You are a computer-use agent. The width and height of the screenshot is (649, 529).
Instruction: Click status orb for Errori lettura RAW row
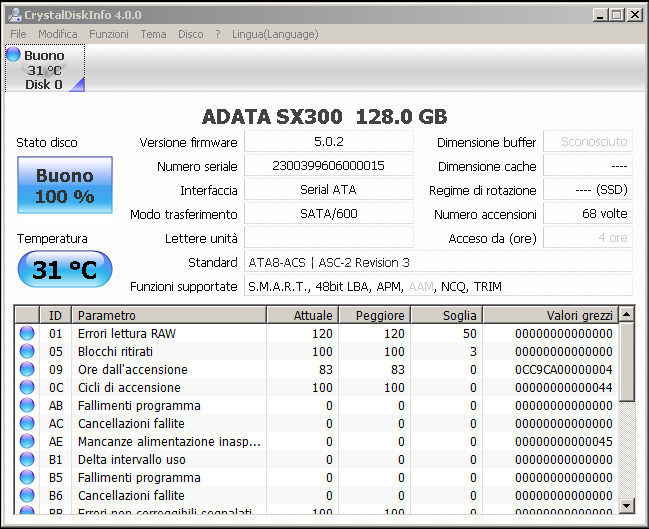[27, 333]
